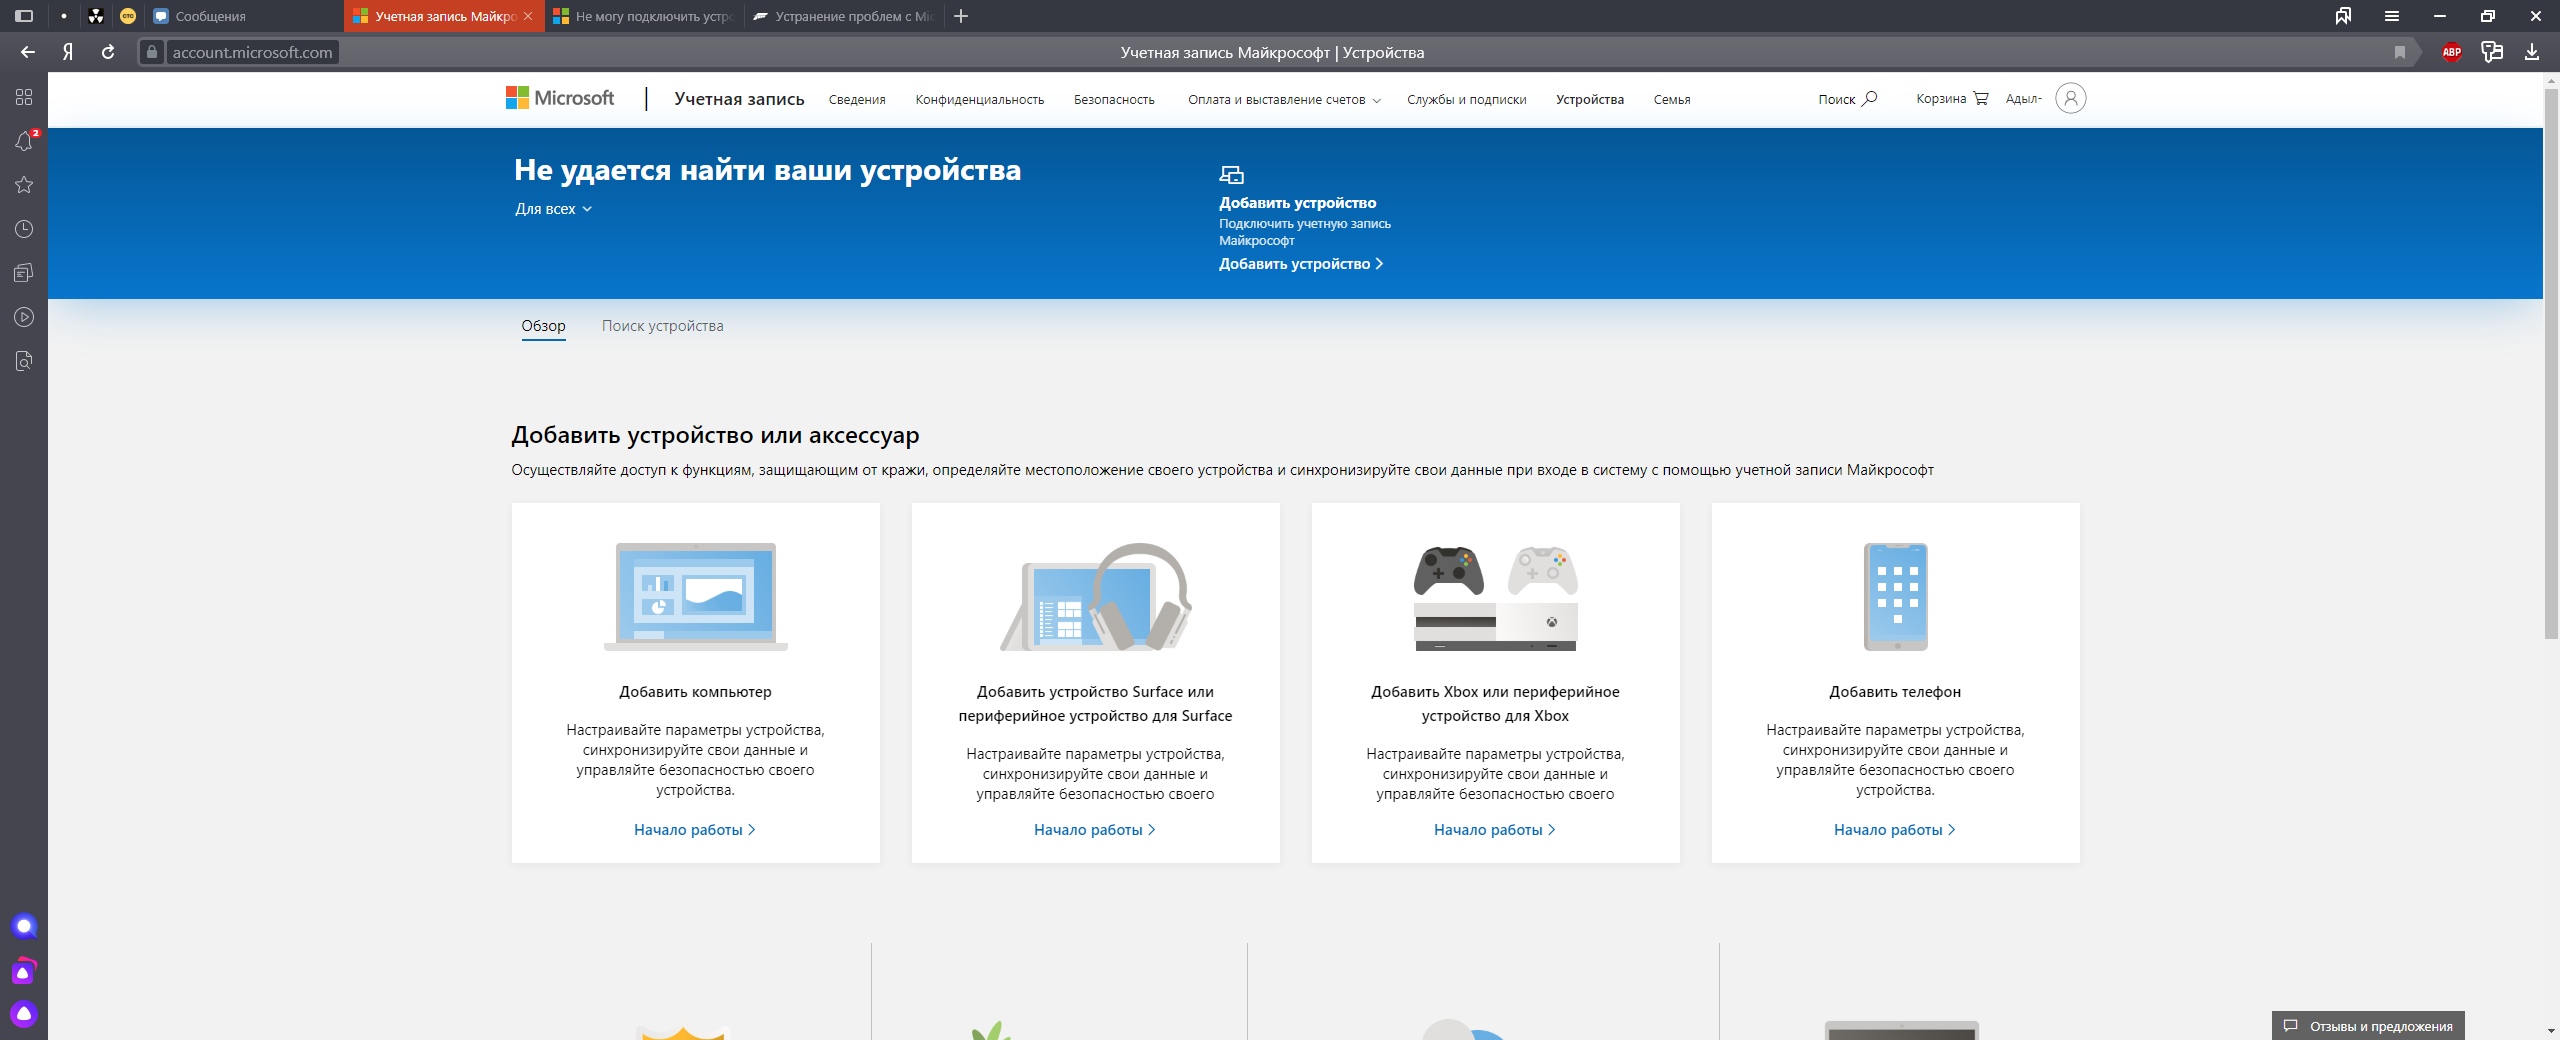The image size is (2560, 1040).
Task: Open the account avatar icon
Action: pos(2070,98)
